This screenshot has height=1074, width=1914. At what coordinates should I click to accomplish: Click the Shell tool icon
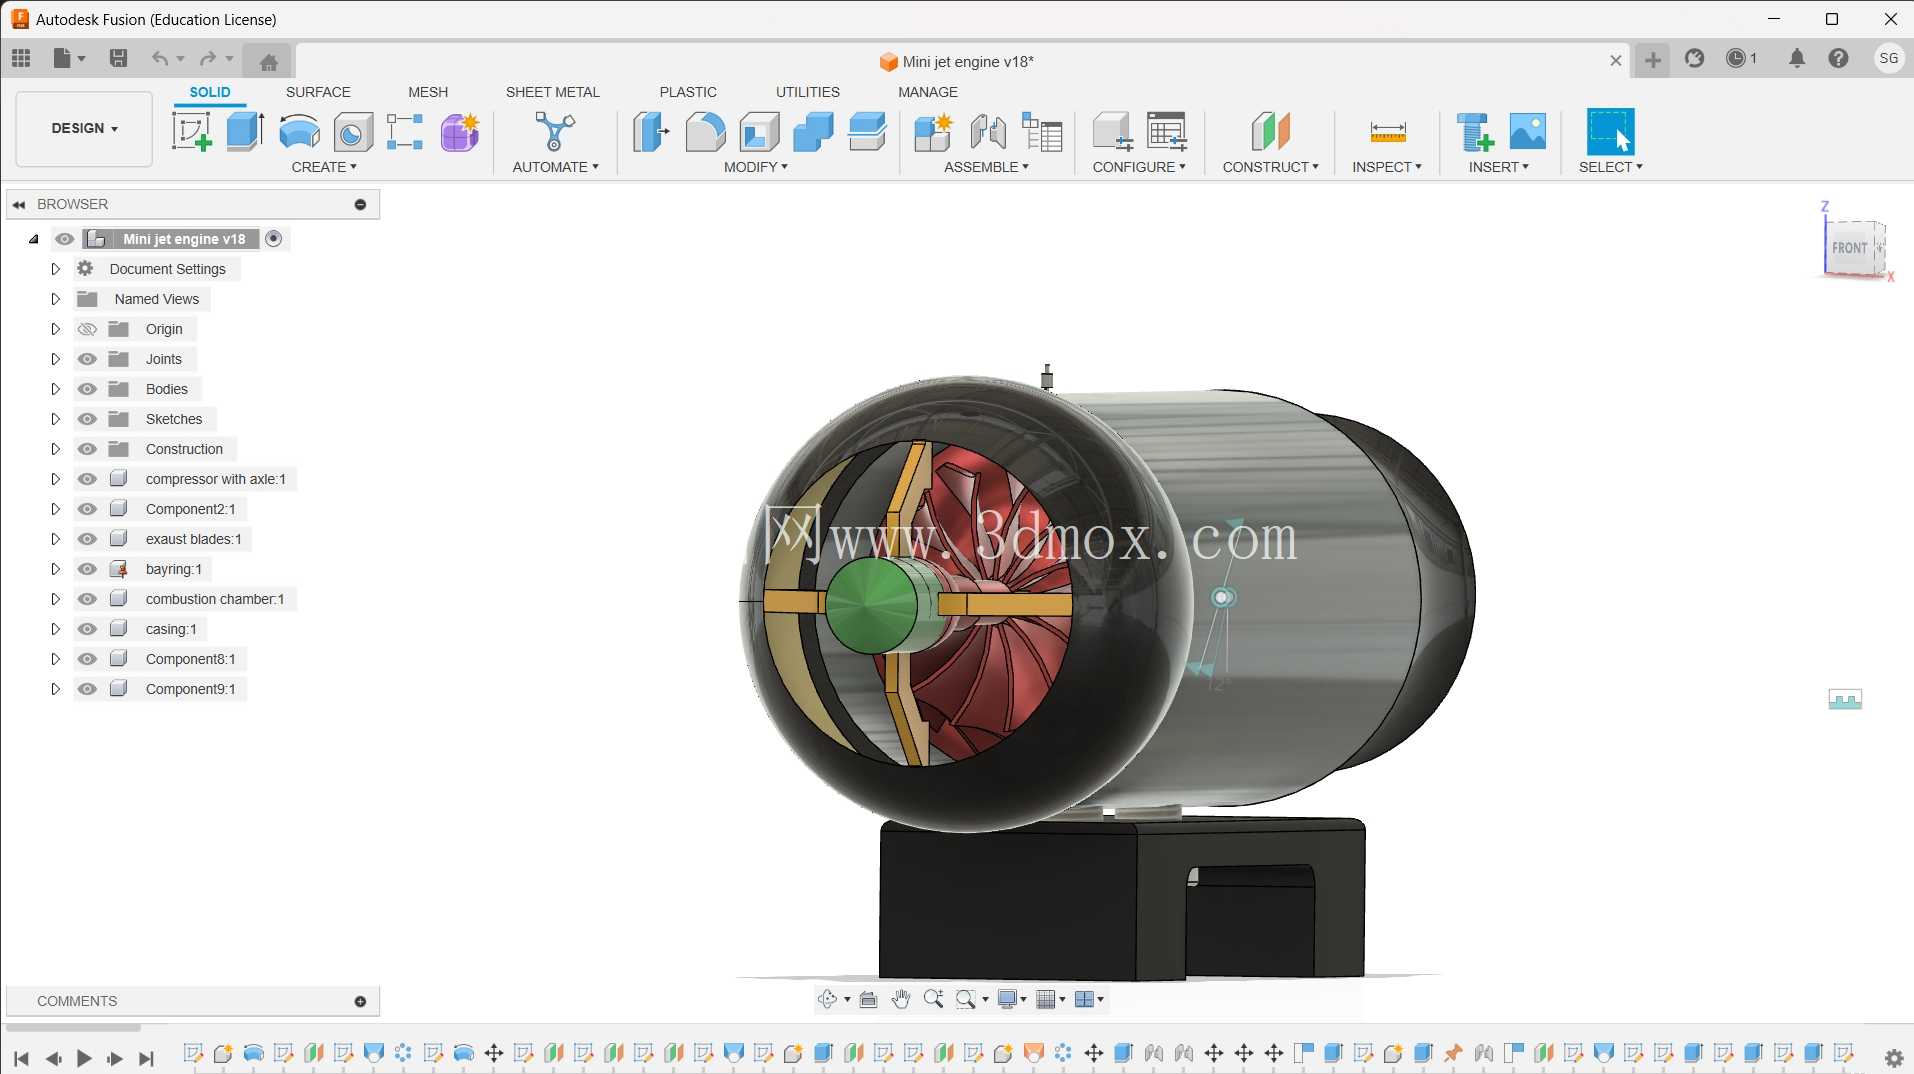click(760, 131)
